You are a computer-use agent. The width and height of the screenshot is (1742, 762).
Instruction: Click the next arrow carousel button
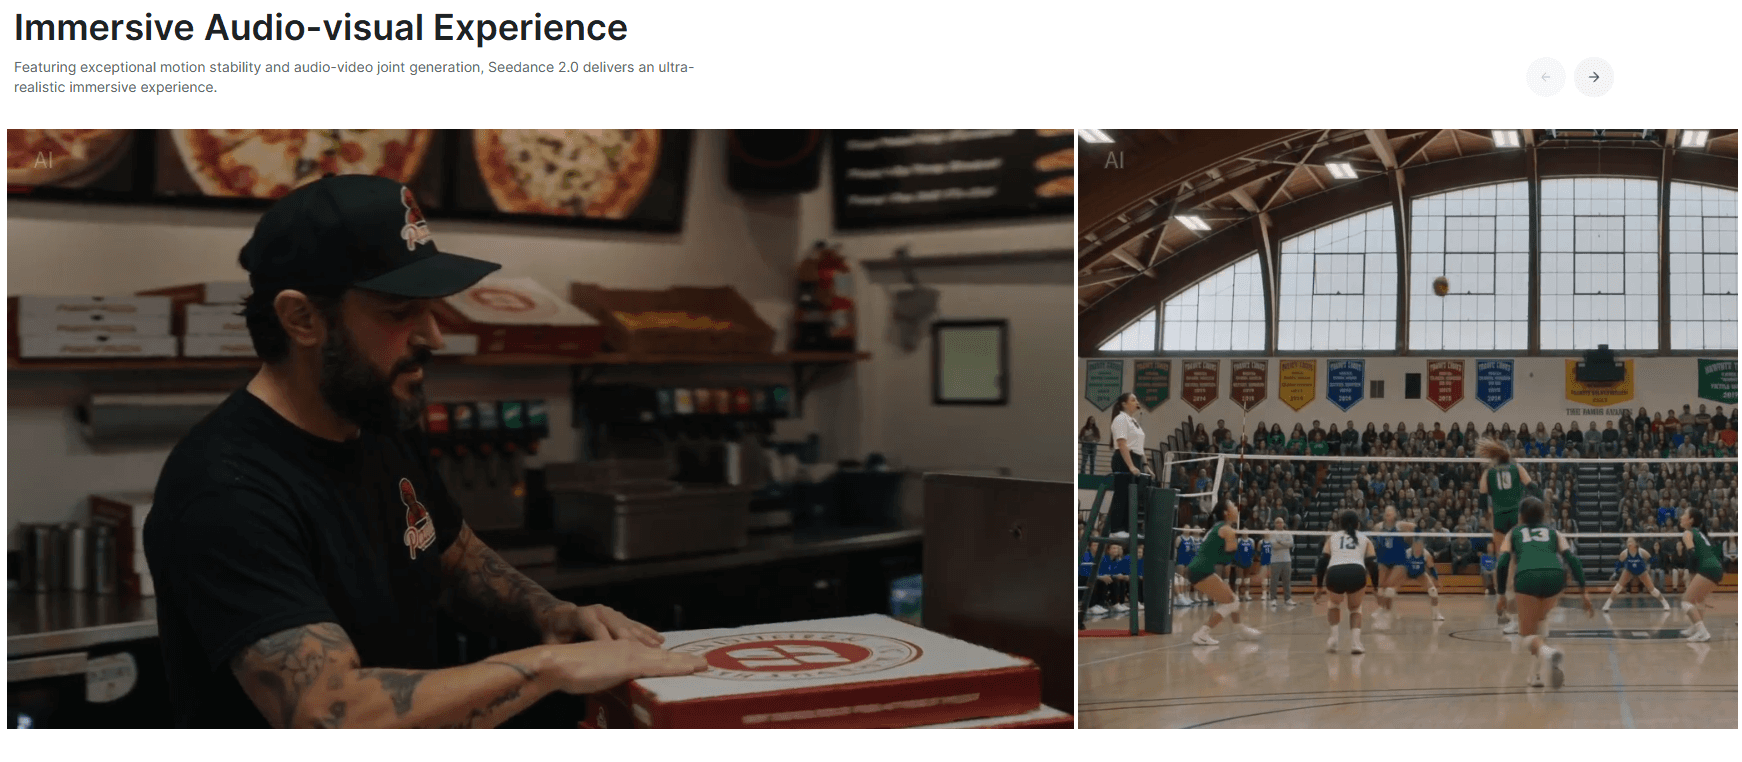(x=1593, y=77)
